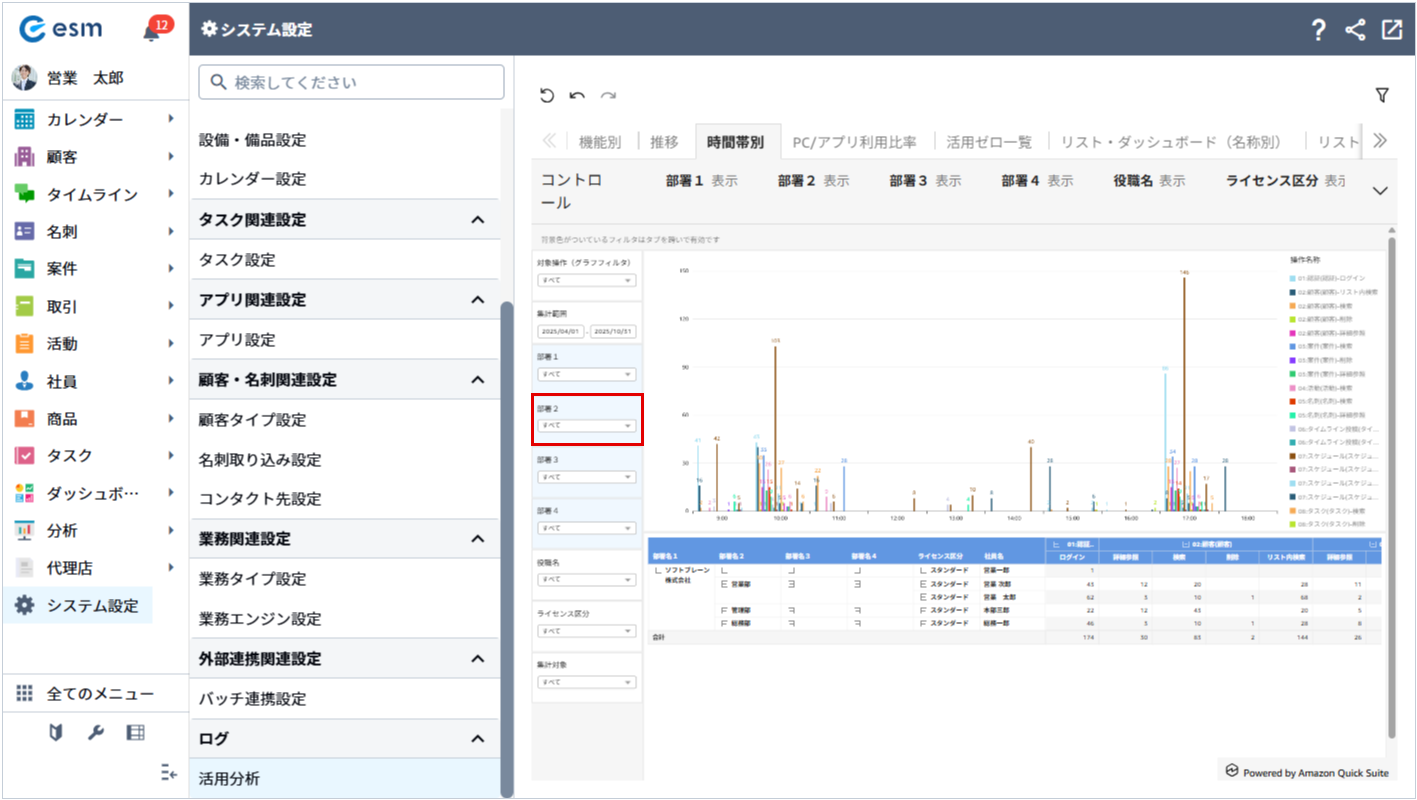Open 顧客タイプ設定 settings link
Image resolution: width=1417 pixels, height=800 pixels.
pyautogui.click(x=252, y=420)
